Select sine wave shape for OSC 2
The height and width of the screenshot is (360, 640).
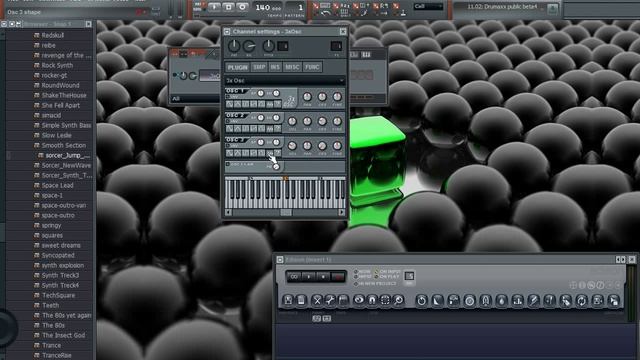(x=229, y=129)
